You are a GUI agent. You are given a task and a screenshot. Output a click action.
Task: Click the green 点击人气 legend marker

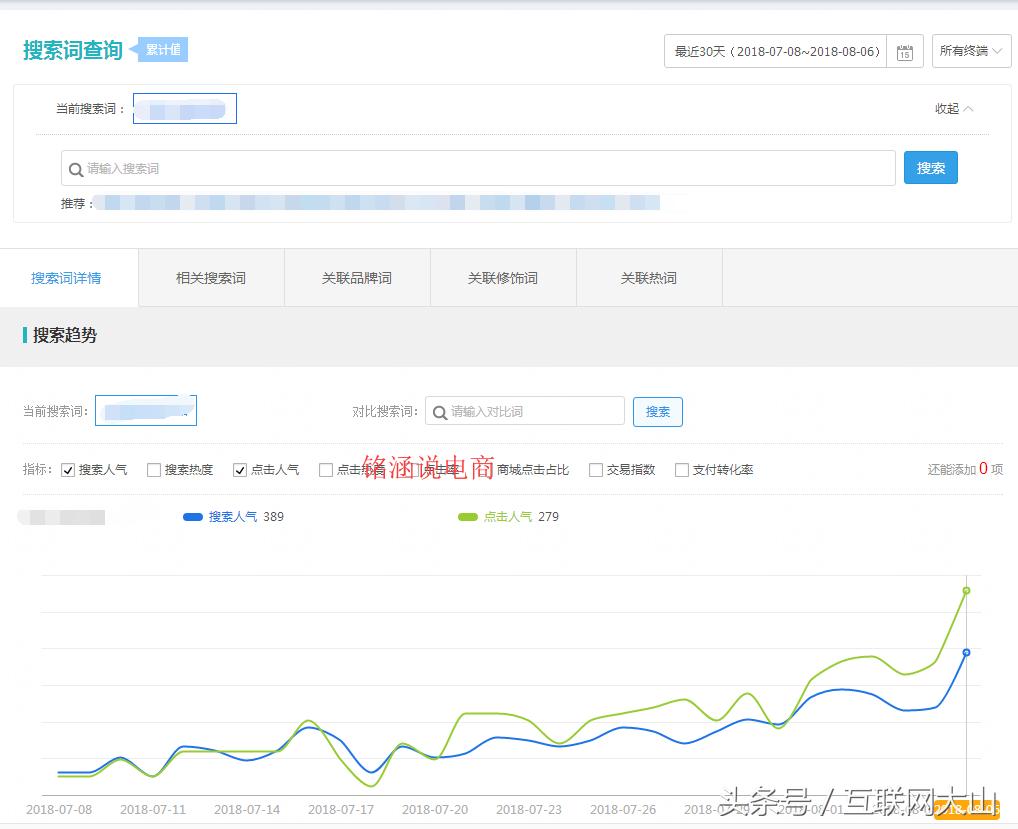467,518
